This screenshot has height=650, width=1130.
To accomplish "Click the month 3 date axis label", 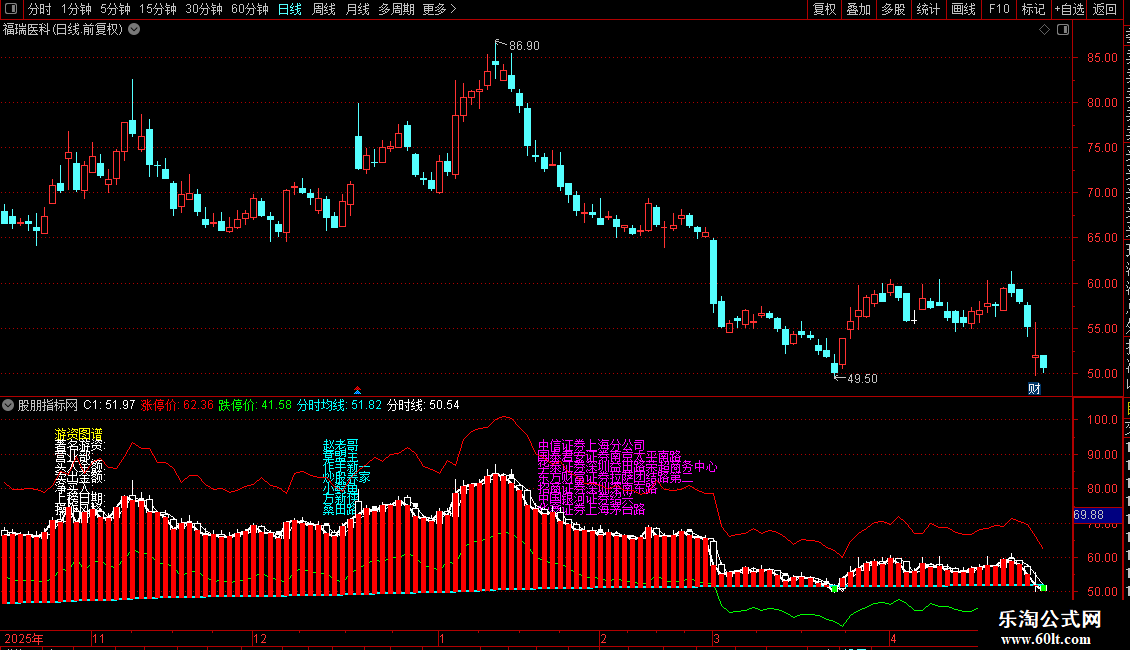I will [716, 638].
